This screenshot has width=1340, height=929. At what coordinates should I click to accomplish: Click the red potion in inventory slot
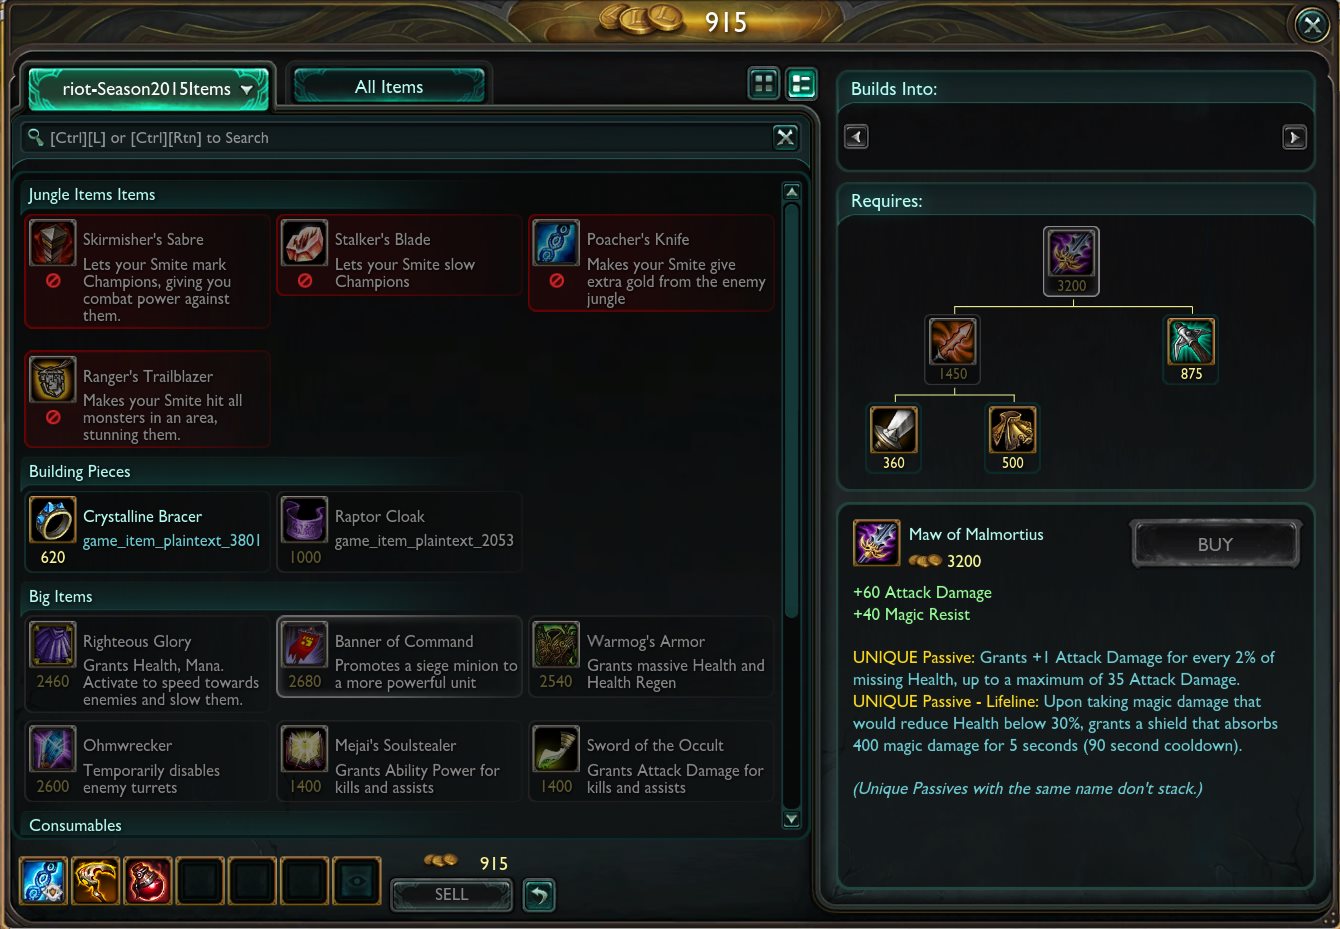[x=148, y=881]
